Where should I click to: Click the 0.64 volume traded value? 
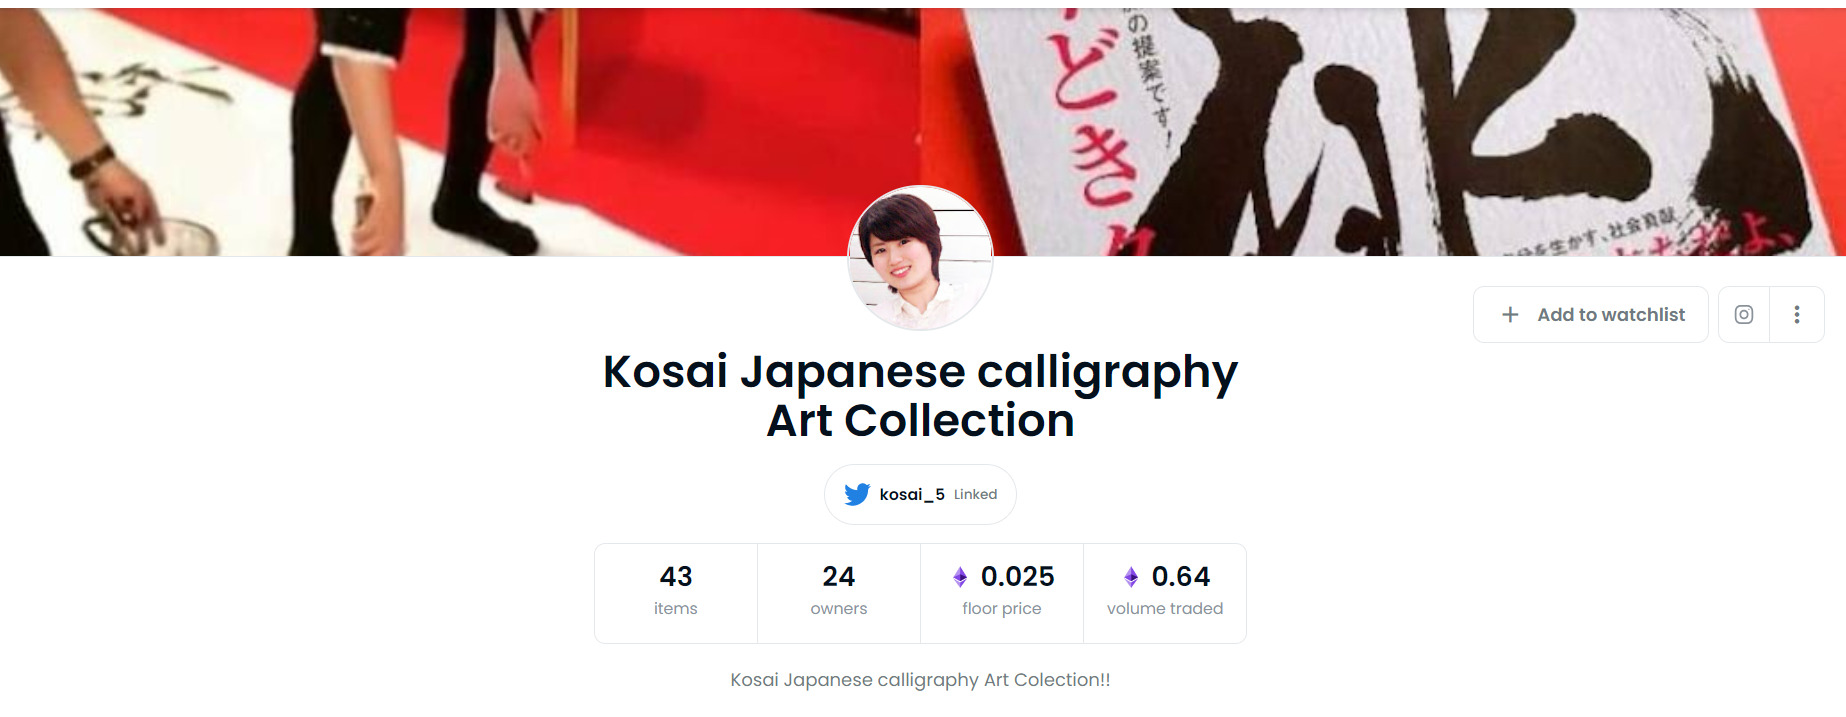[1181, 577]
